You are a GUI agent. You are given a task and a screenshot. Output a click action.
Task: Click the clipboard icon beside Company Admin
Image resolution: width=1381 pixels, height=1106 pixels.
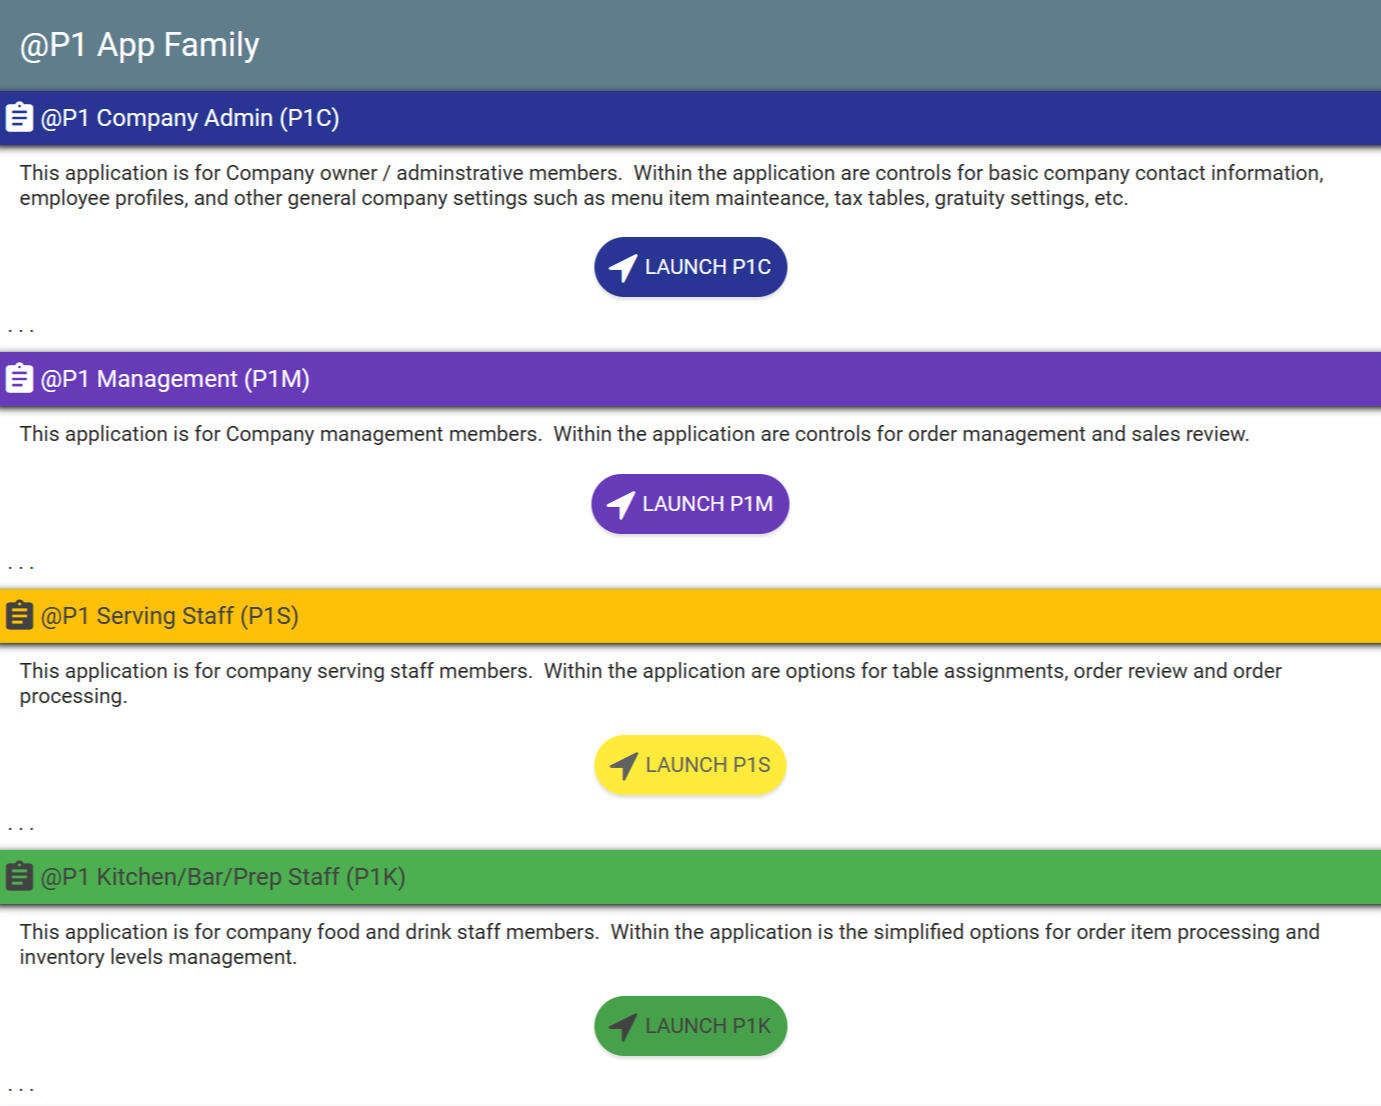19,118
